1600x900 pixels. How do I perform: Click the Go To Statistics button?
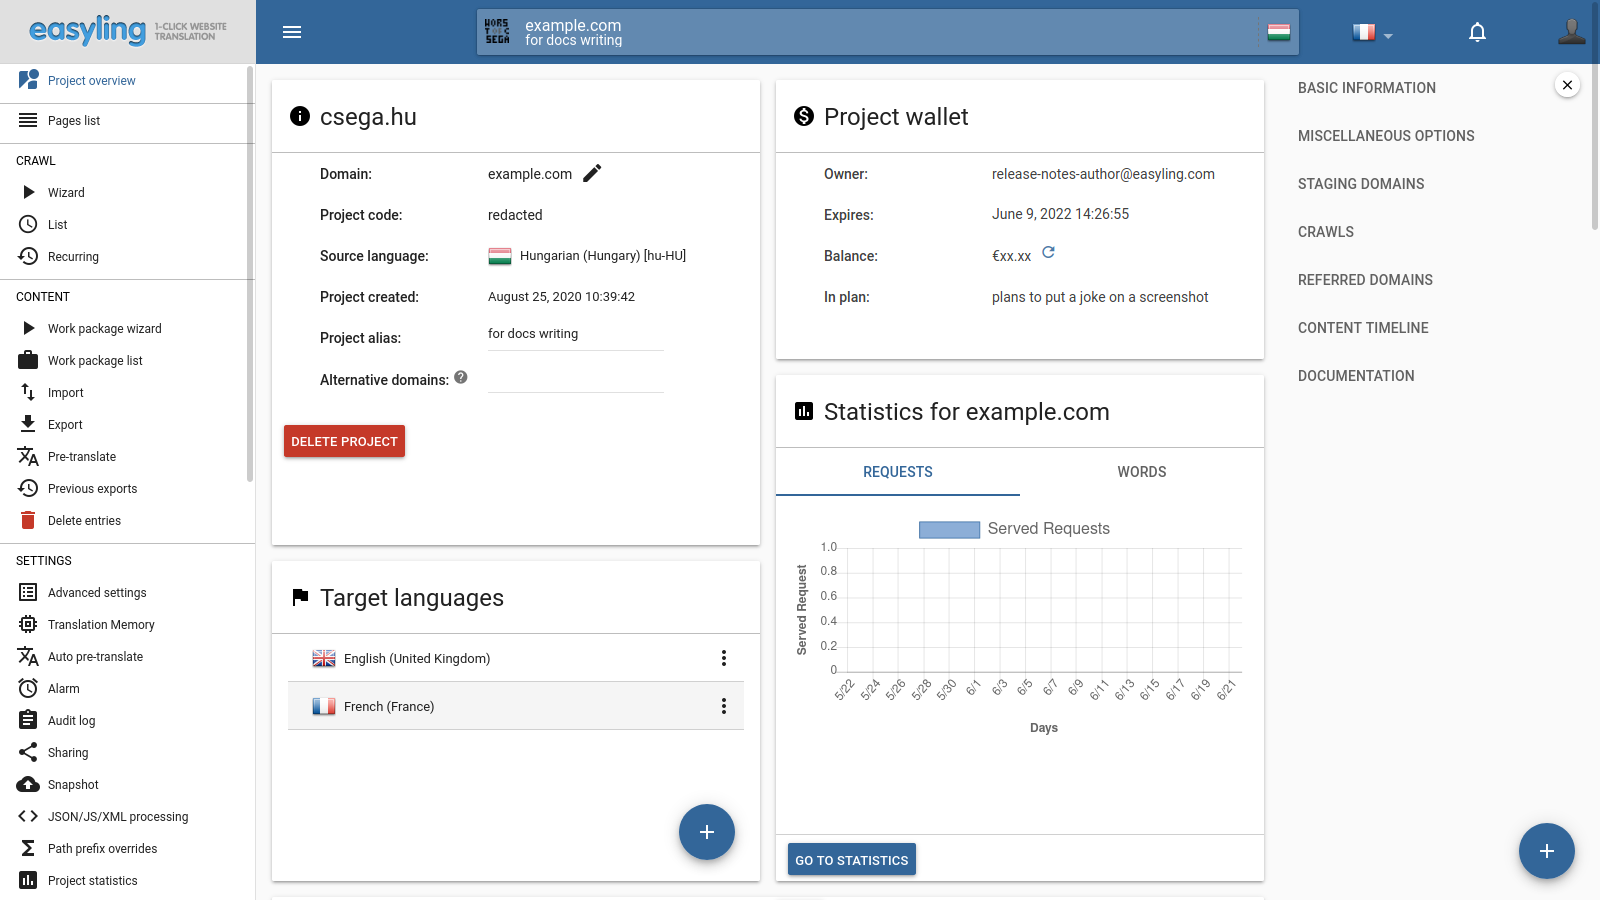point(851,860)
